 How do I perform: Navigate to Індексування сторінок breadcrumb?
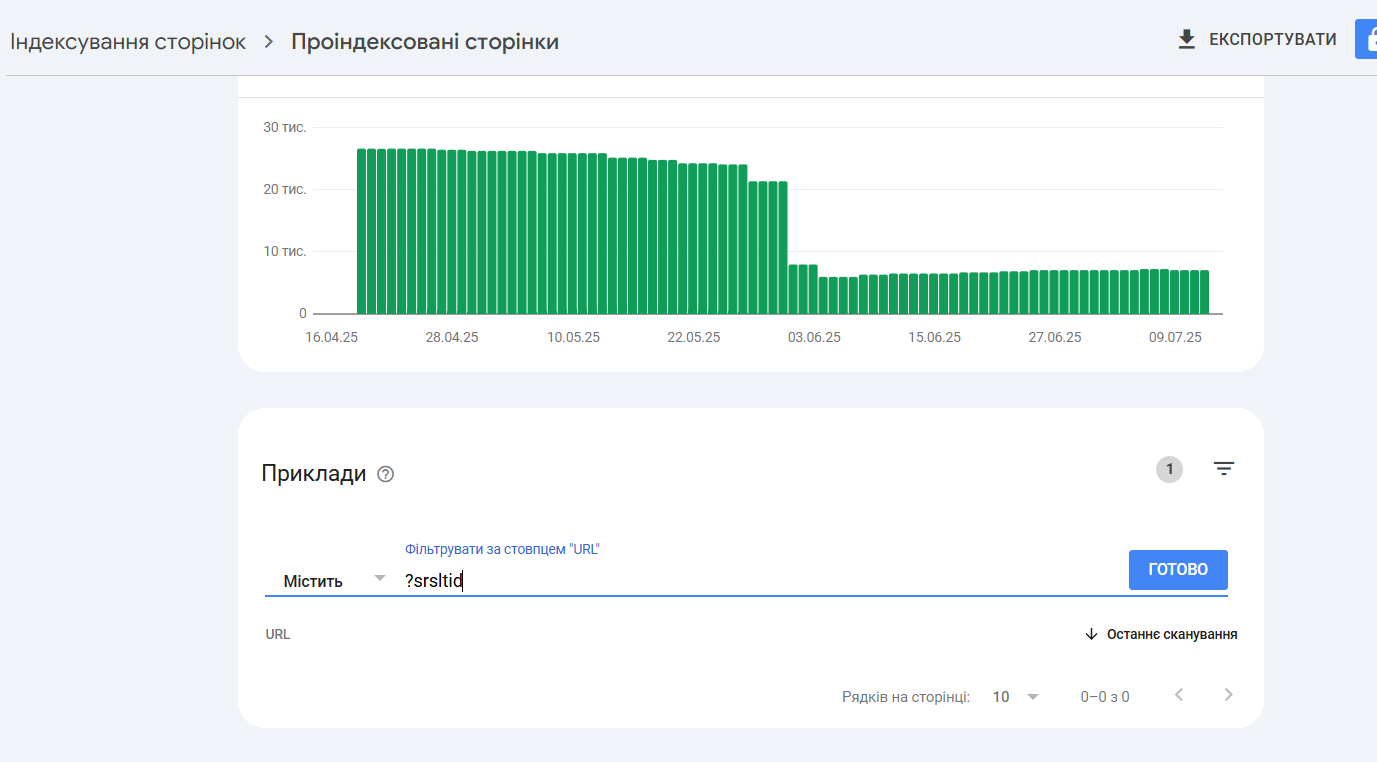pos(128,42)
